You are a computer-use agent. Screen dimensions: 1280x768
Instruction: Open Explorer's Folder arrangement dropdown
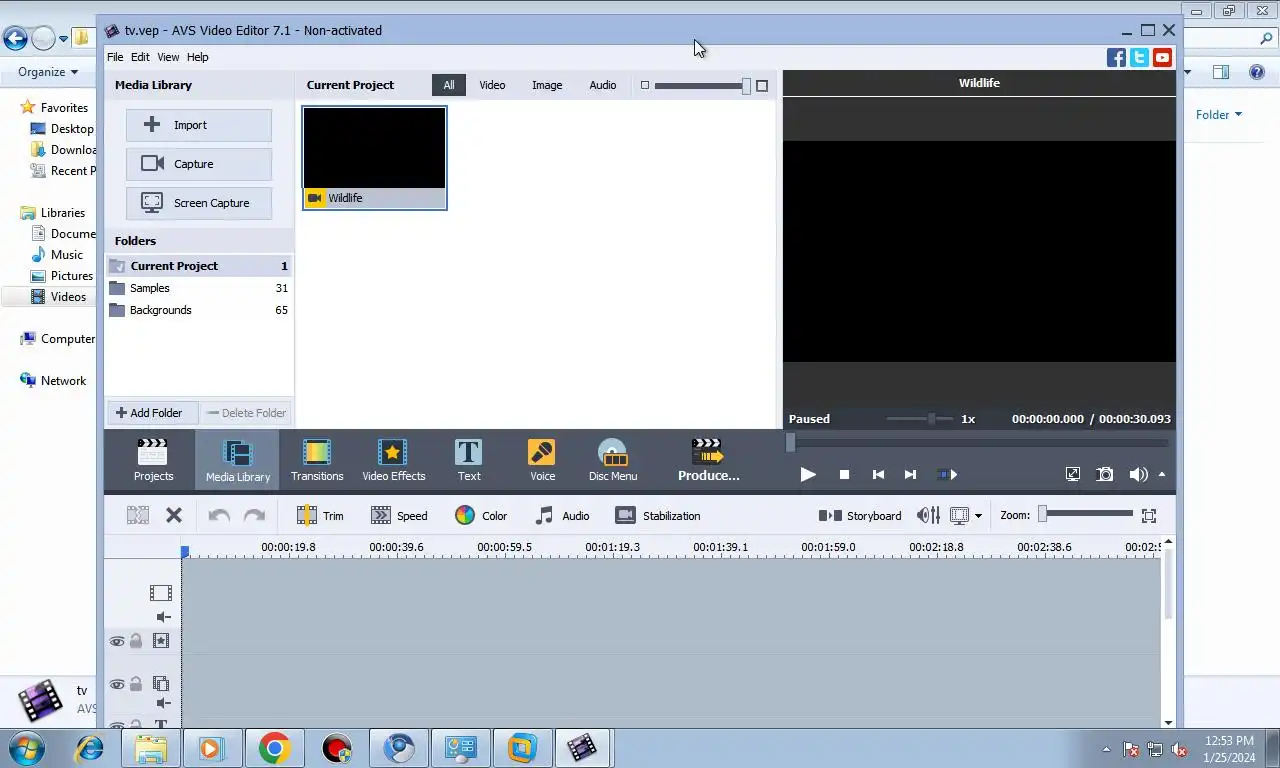click(1219, 115)
